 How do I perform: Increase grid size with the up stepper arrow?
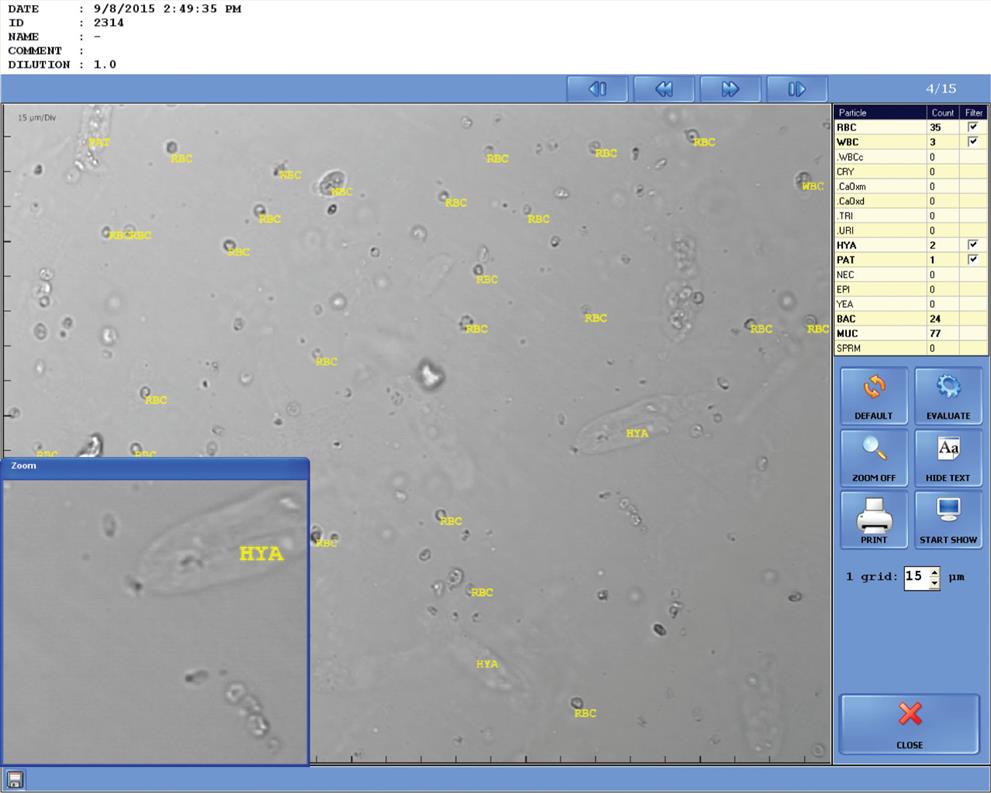point(934,573)
